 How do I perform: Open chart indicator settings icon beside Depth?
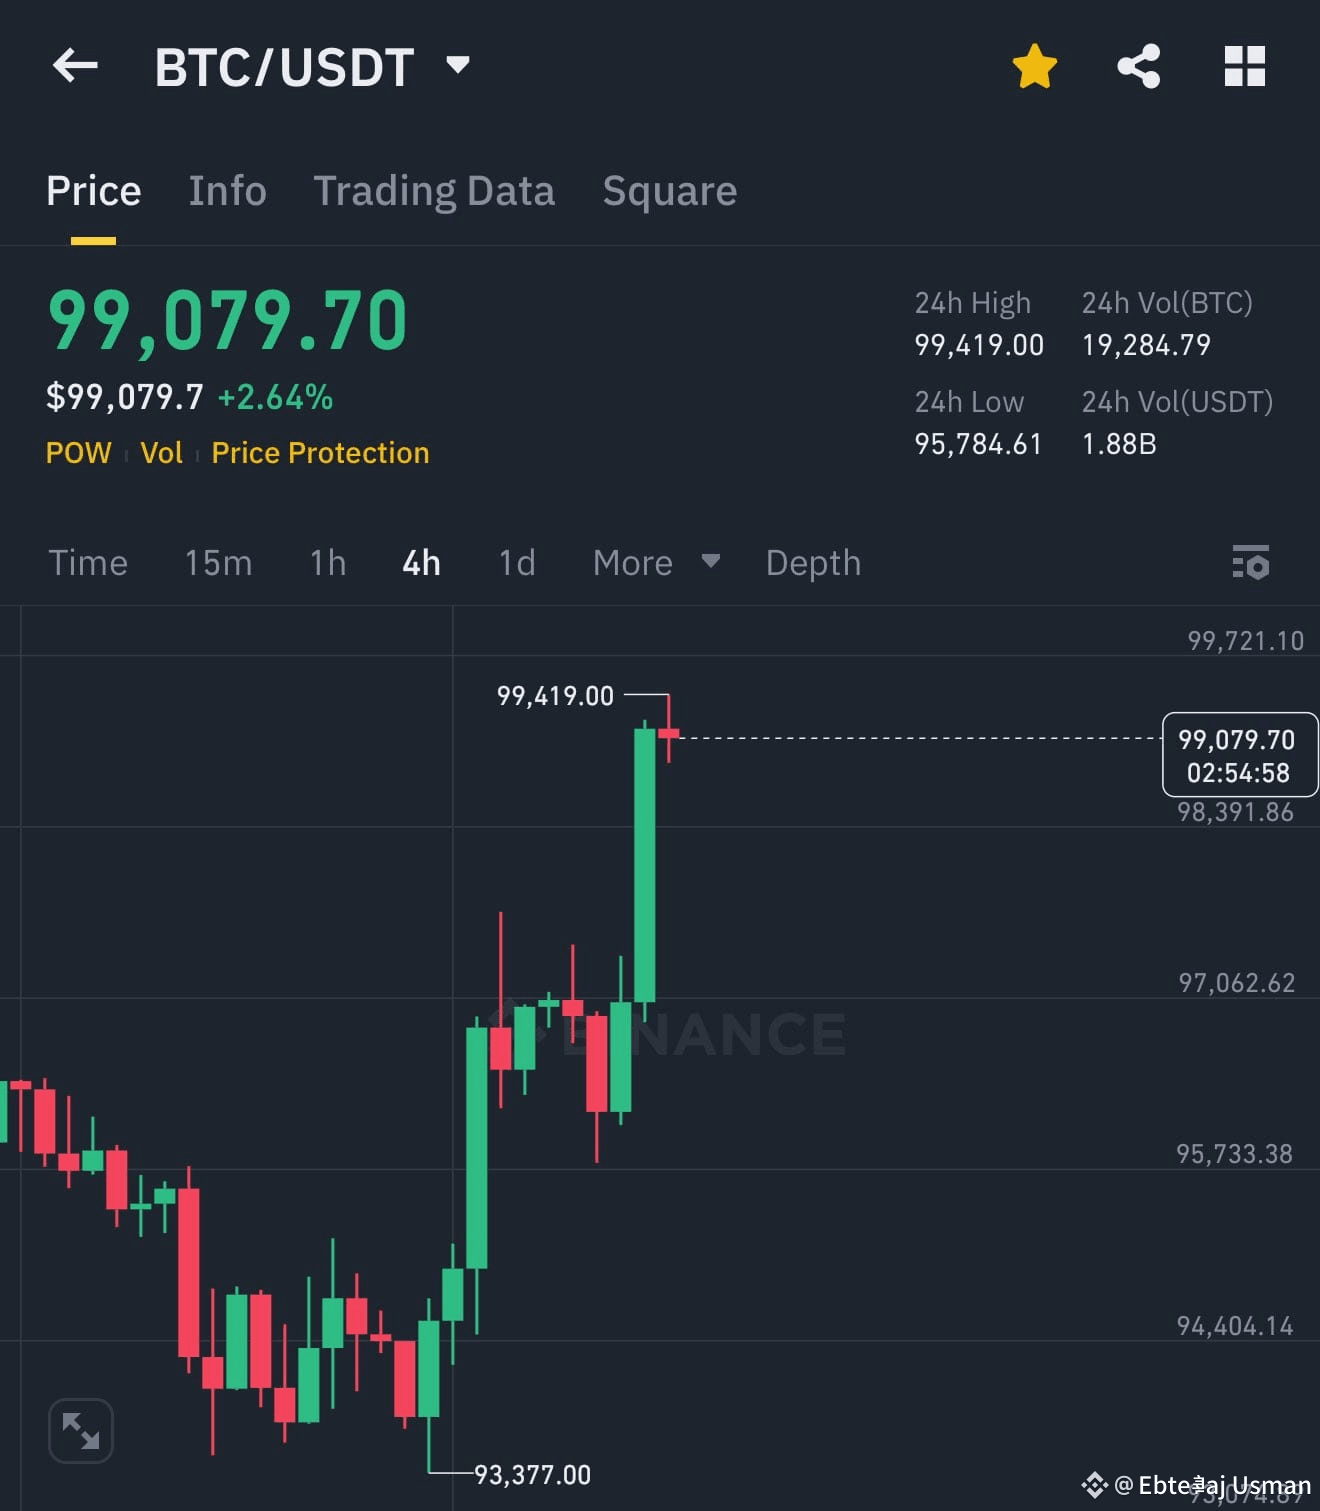click(x=1250, y=563)
